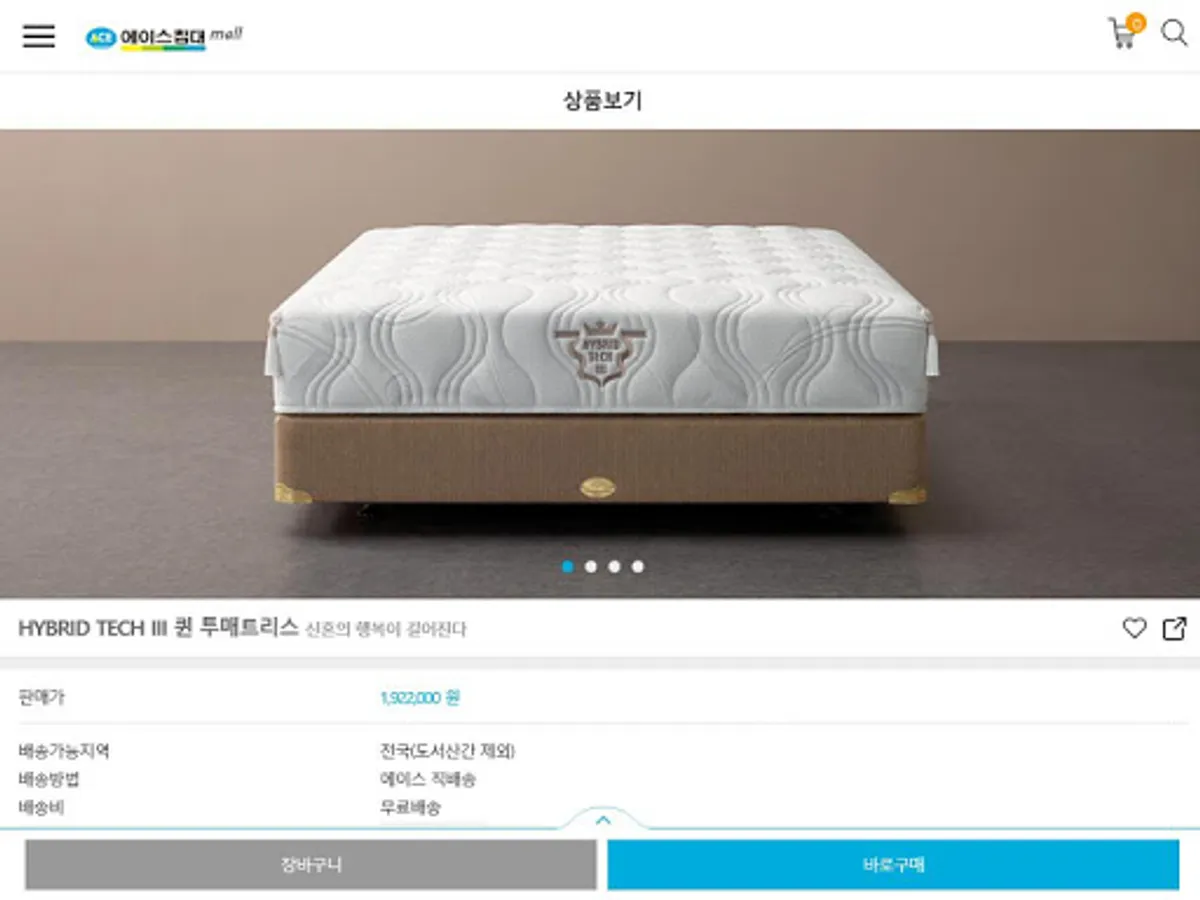1200x900 pixels.
Task: Select the first carousel dot indicator
Action: click(x=568, y=566)
